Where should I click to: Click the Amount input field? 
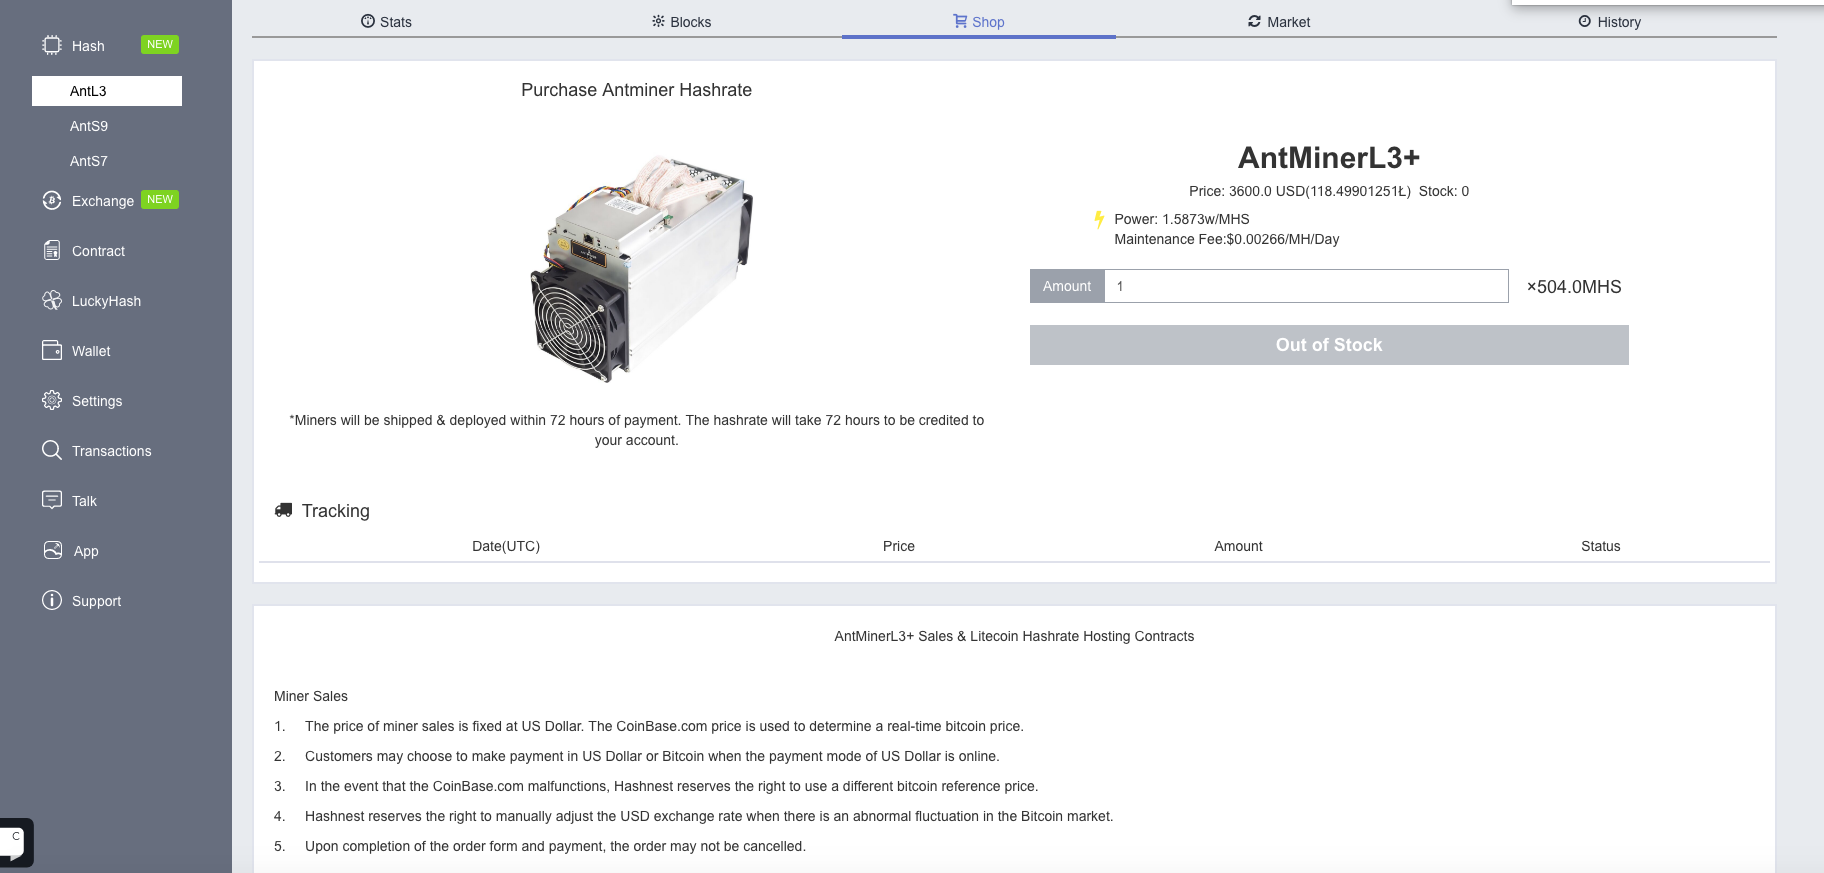pos(1305,286)
